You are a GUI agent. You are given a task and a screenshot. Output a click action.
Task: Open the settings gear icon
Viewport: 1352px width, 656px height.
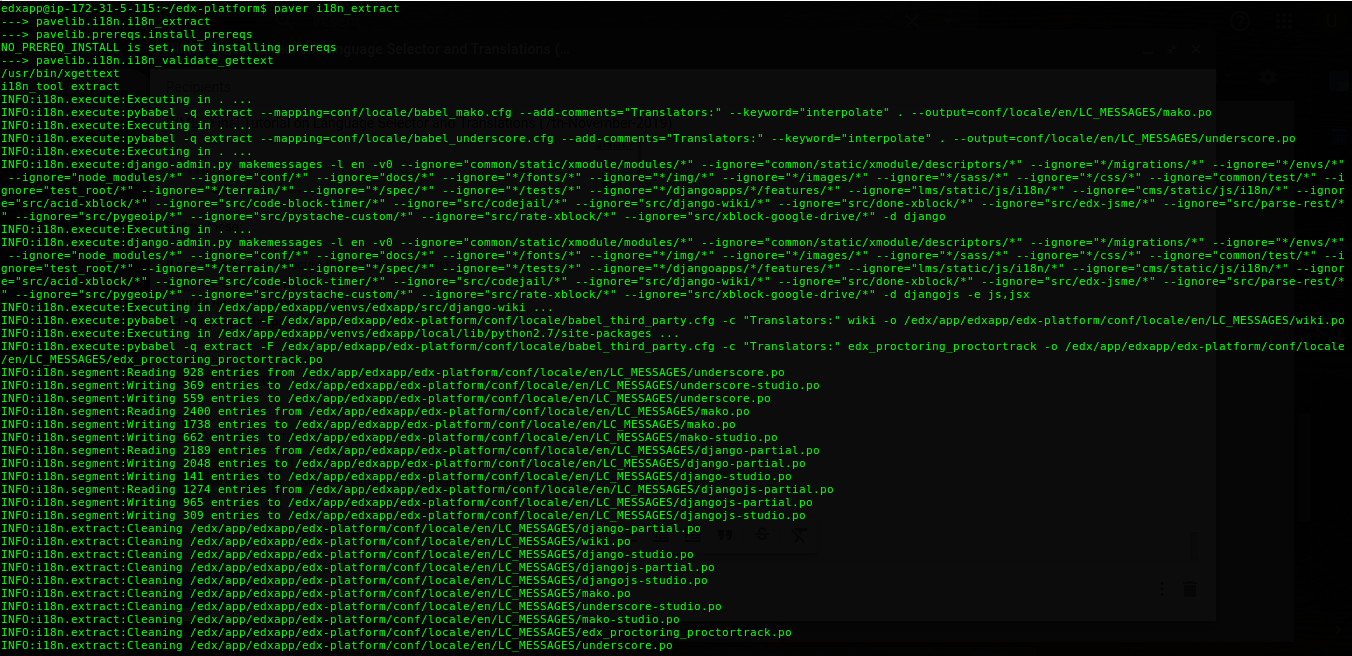tap(1269, 77)
